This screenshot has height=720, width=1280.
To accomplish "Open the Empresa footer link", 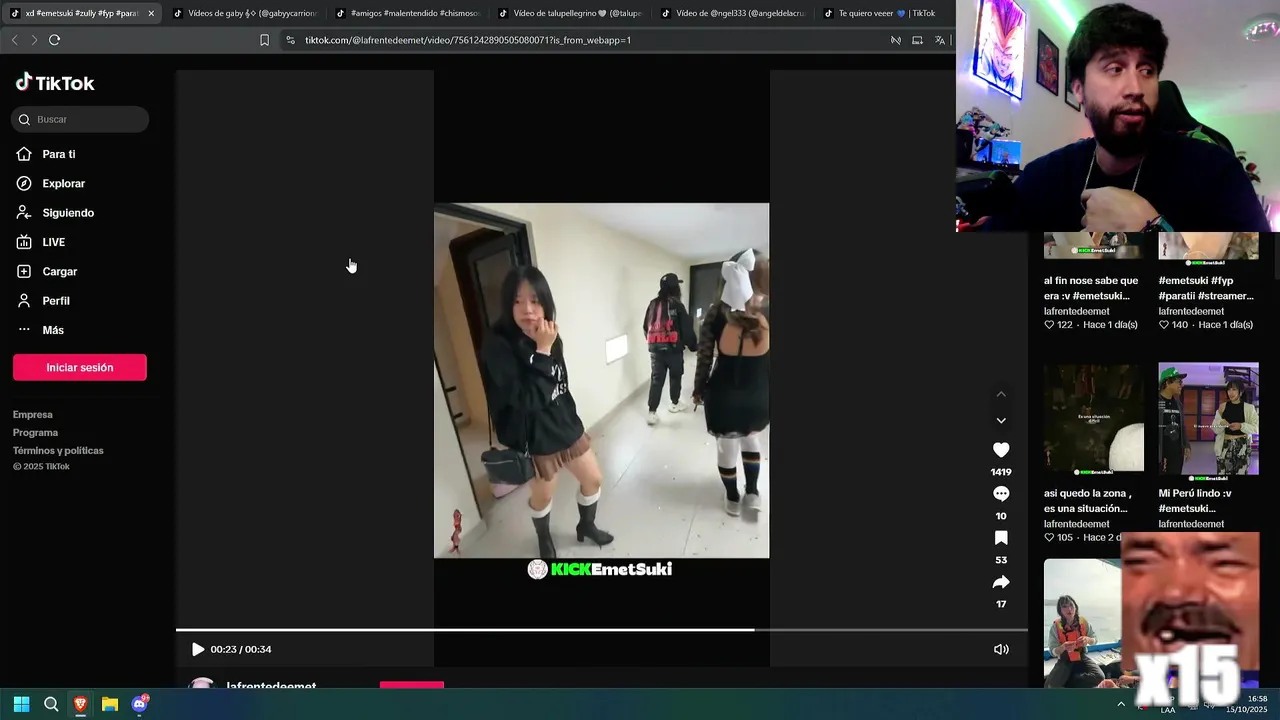I will (x=33, y=414).
